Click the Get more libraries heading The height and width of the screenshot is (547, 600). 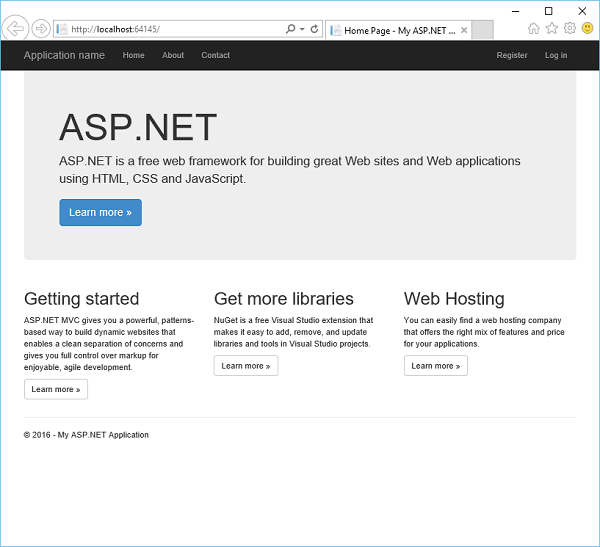284,299
